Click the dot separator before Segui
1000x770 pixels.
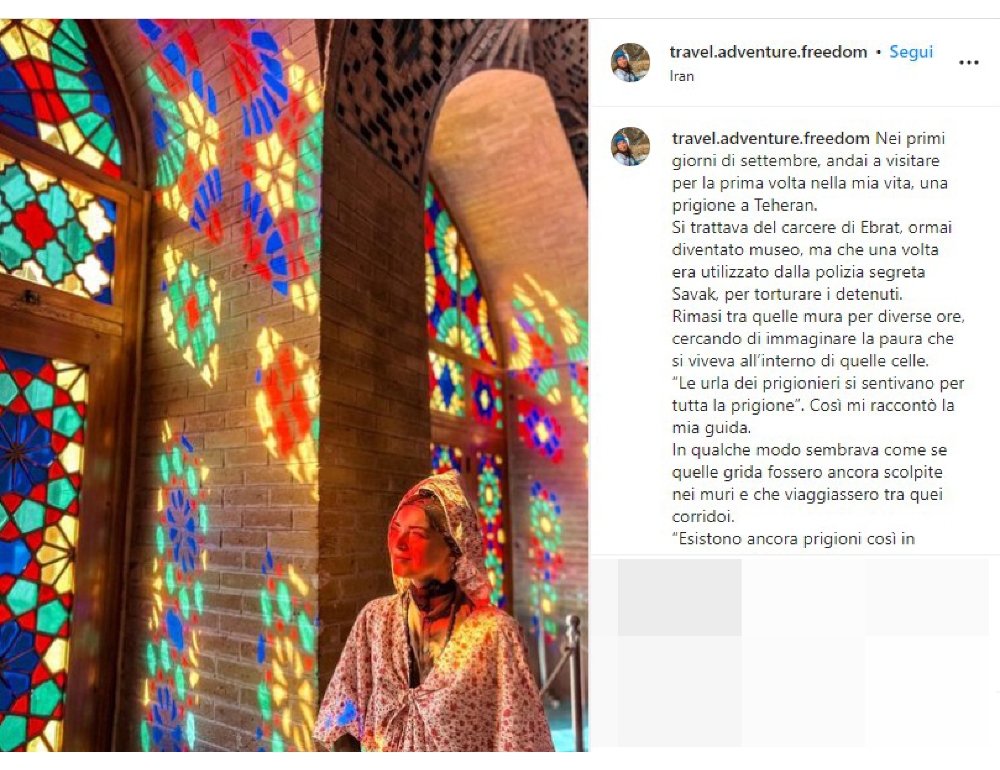(x=878, y=52)
